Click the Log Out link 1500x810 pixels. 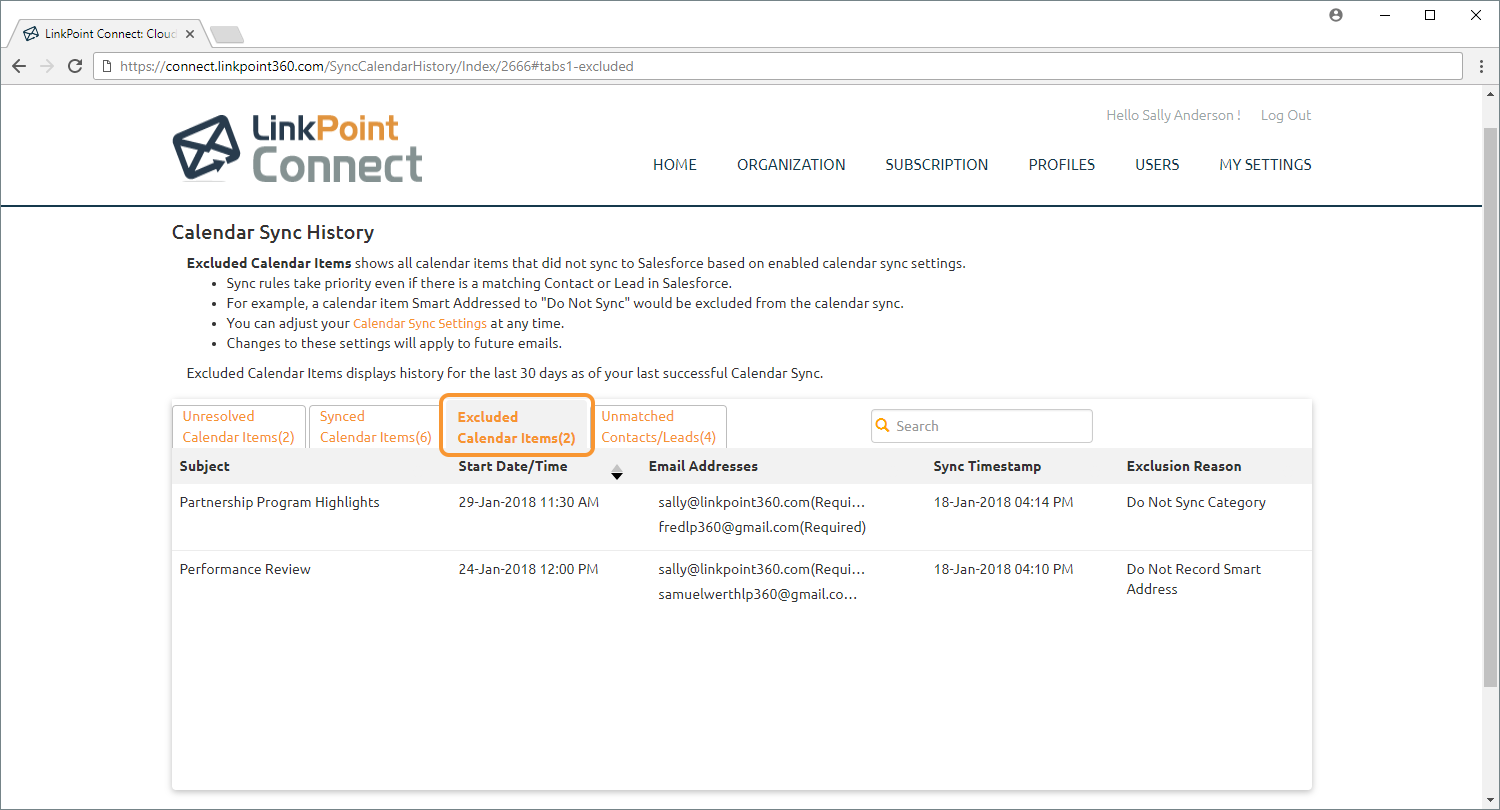(1286, 115)
